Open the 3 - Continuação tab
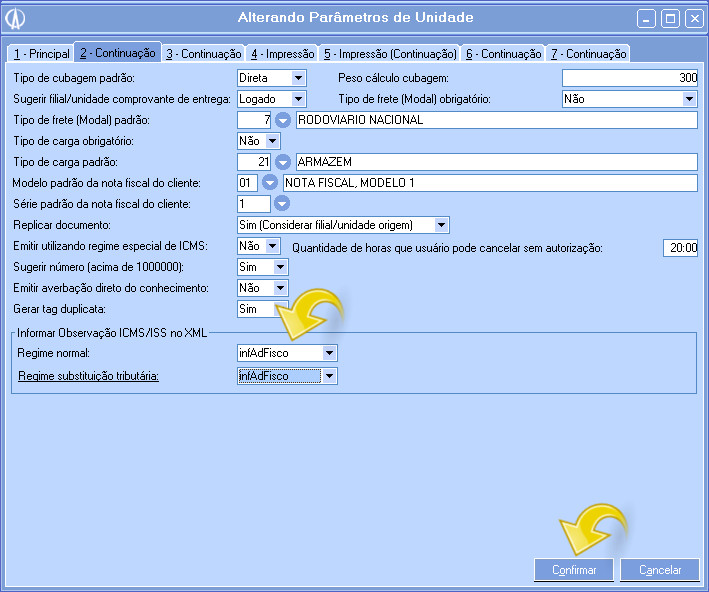Image resolution: width=709 pixels, height=592 pixels. [203, 54]
